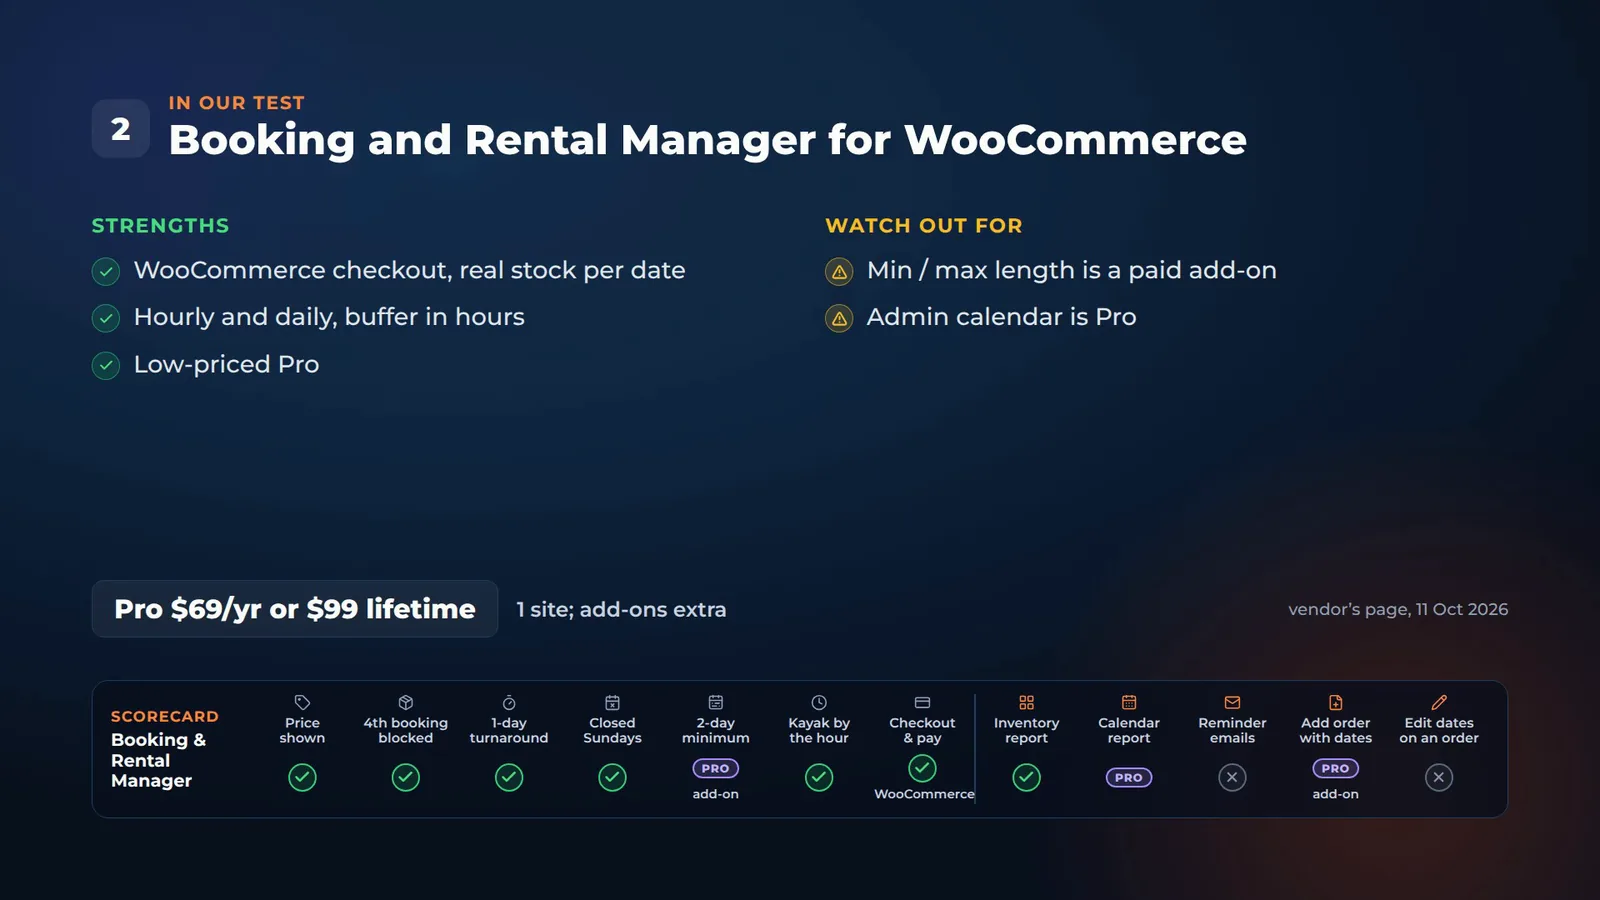This screenshot has width=1600, height=900.
Task: Click check icon beside WooCommerce checkout strength
Action: click(x=106, y=272)
